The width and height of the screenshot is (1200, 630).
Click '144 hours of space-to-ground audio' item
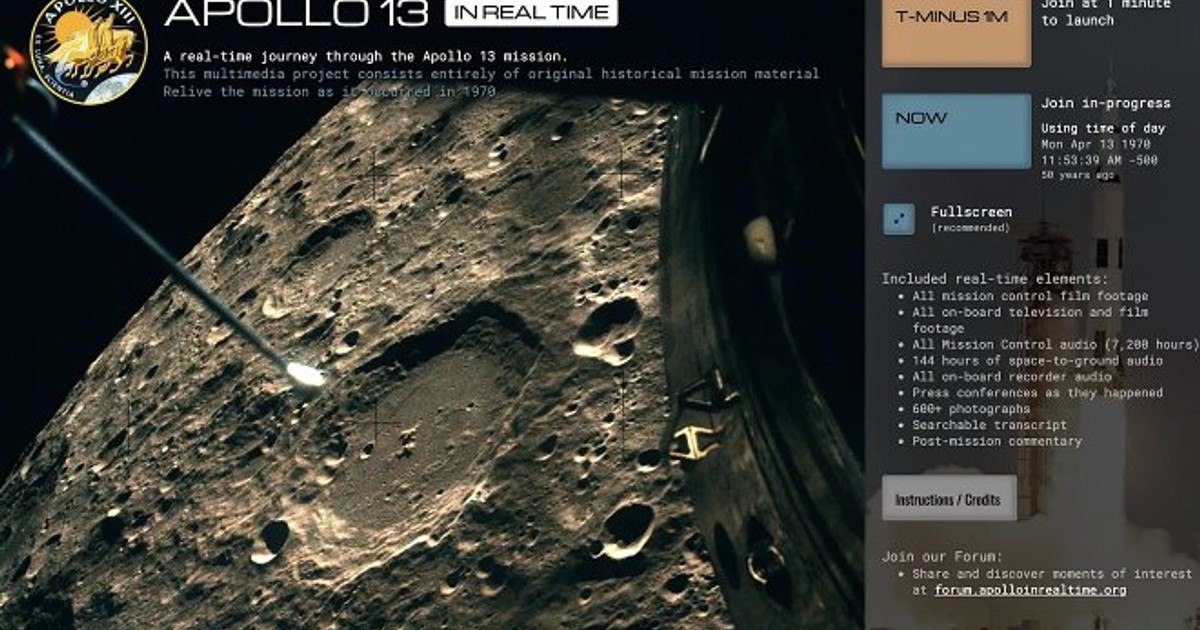pos(1037,360)
